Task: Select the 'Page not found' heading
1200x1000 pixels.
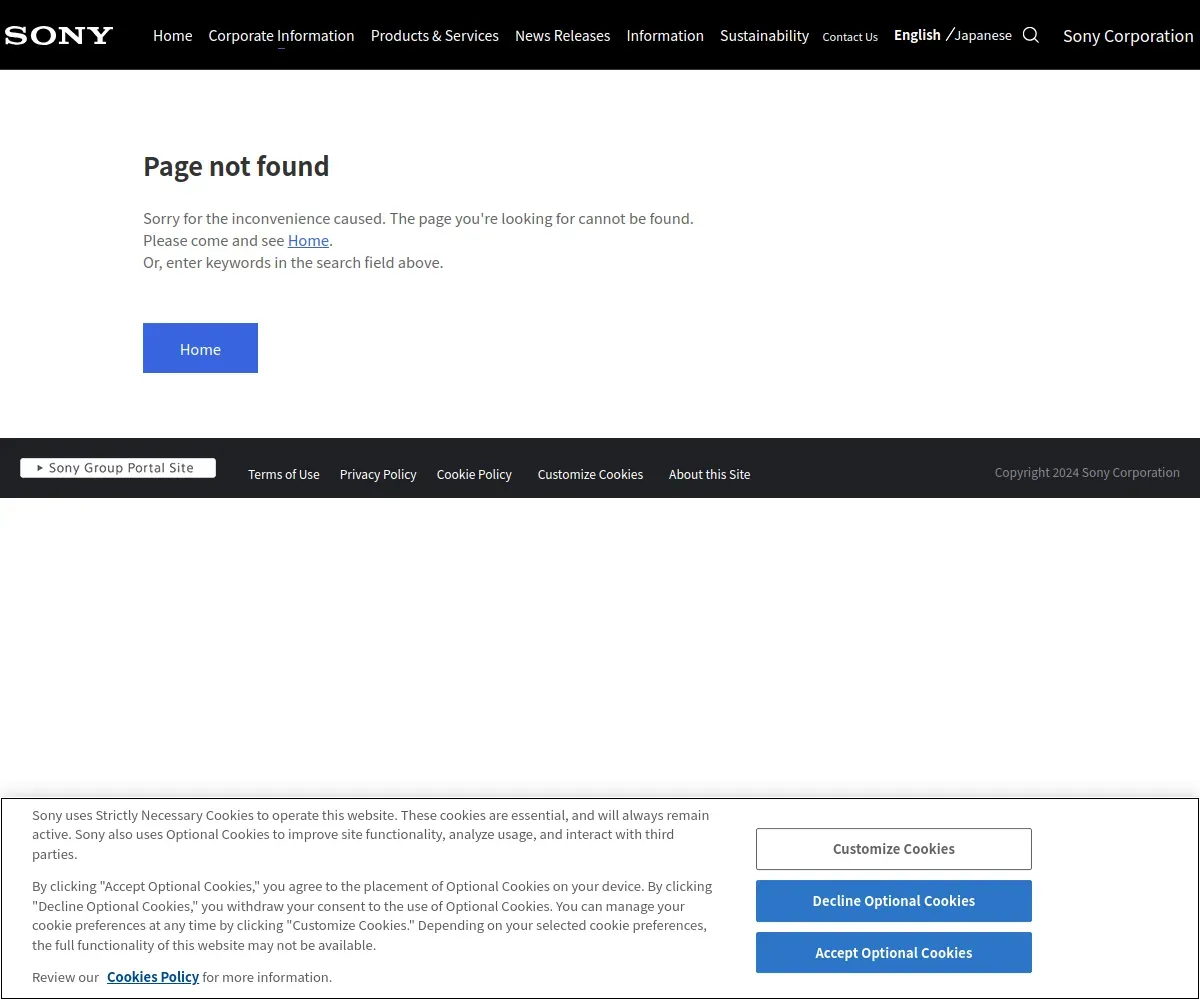Action: [236, 166]
